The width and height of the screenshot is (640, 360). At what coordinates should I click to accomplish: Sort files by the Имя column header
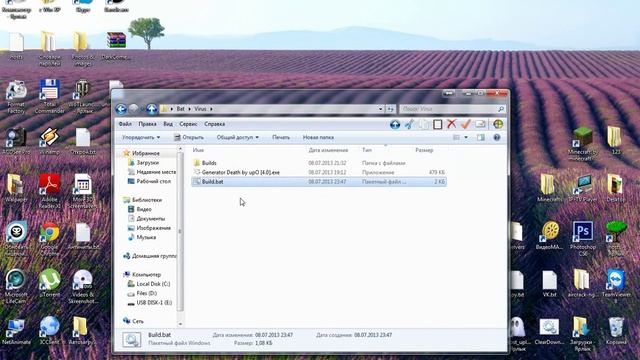click(198, 150)
